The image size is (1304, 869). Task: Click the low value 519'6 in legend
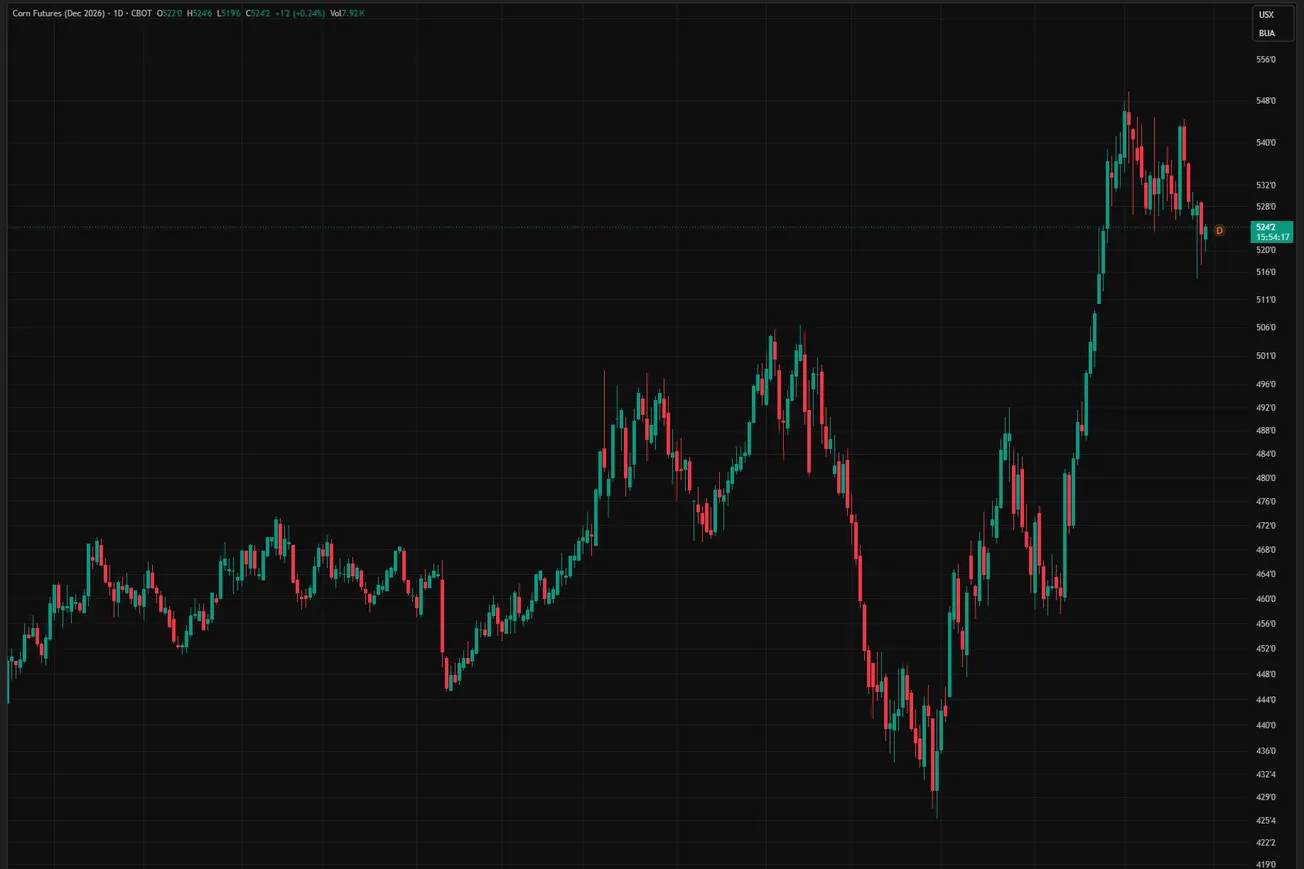(x=232, y=14)
